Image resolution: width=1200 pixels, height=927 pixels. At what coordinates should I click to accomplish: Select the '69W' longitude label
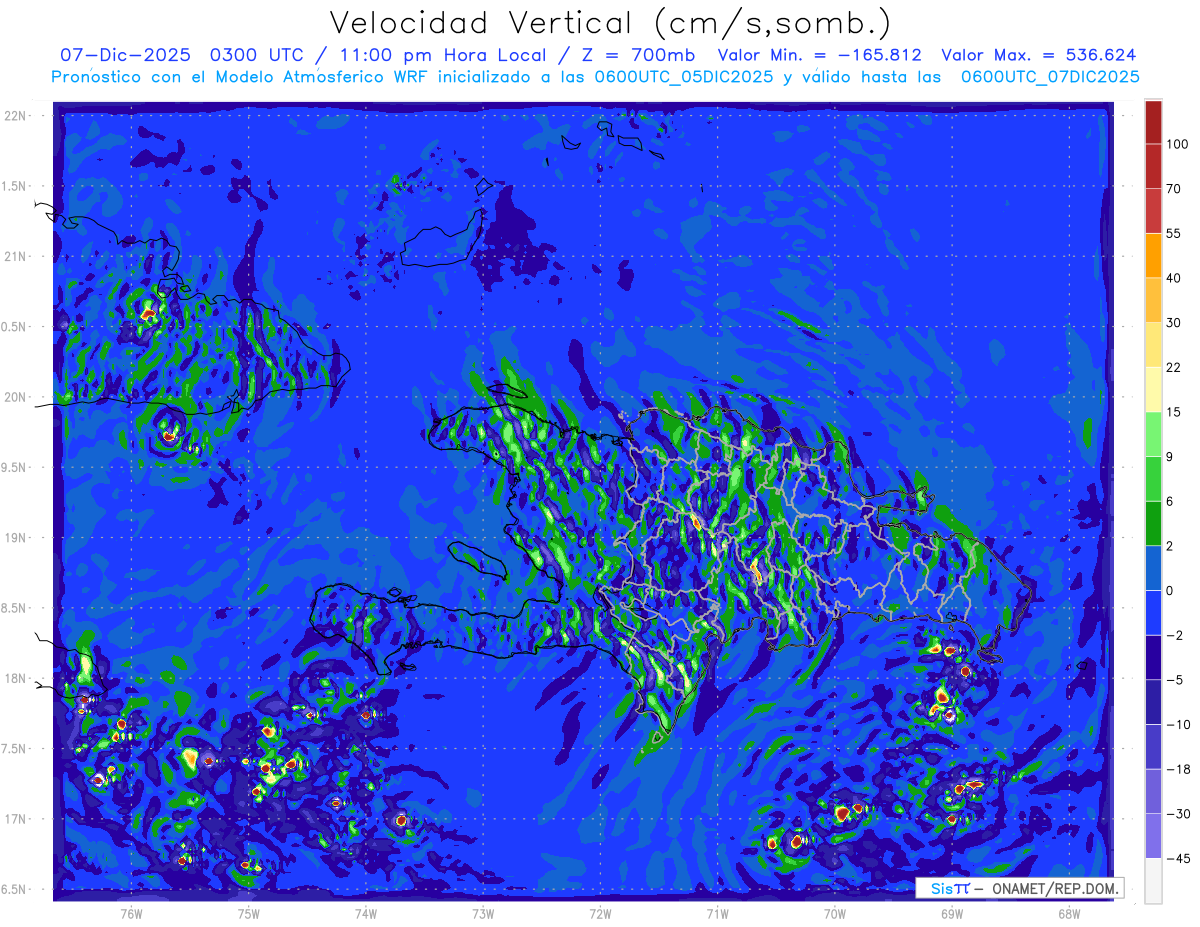pos(952,914)
